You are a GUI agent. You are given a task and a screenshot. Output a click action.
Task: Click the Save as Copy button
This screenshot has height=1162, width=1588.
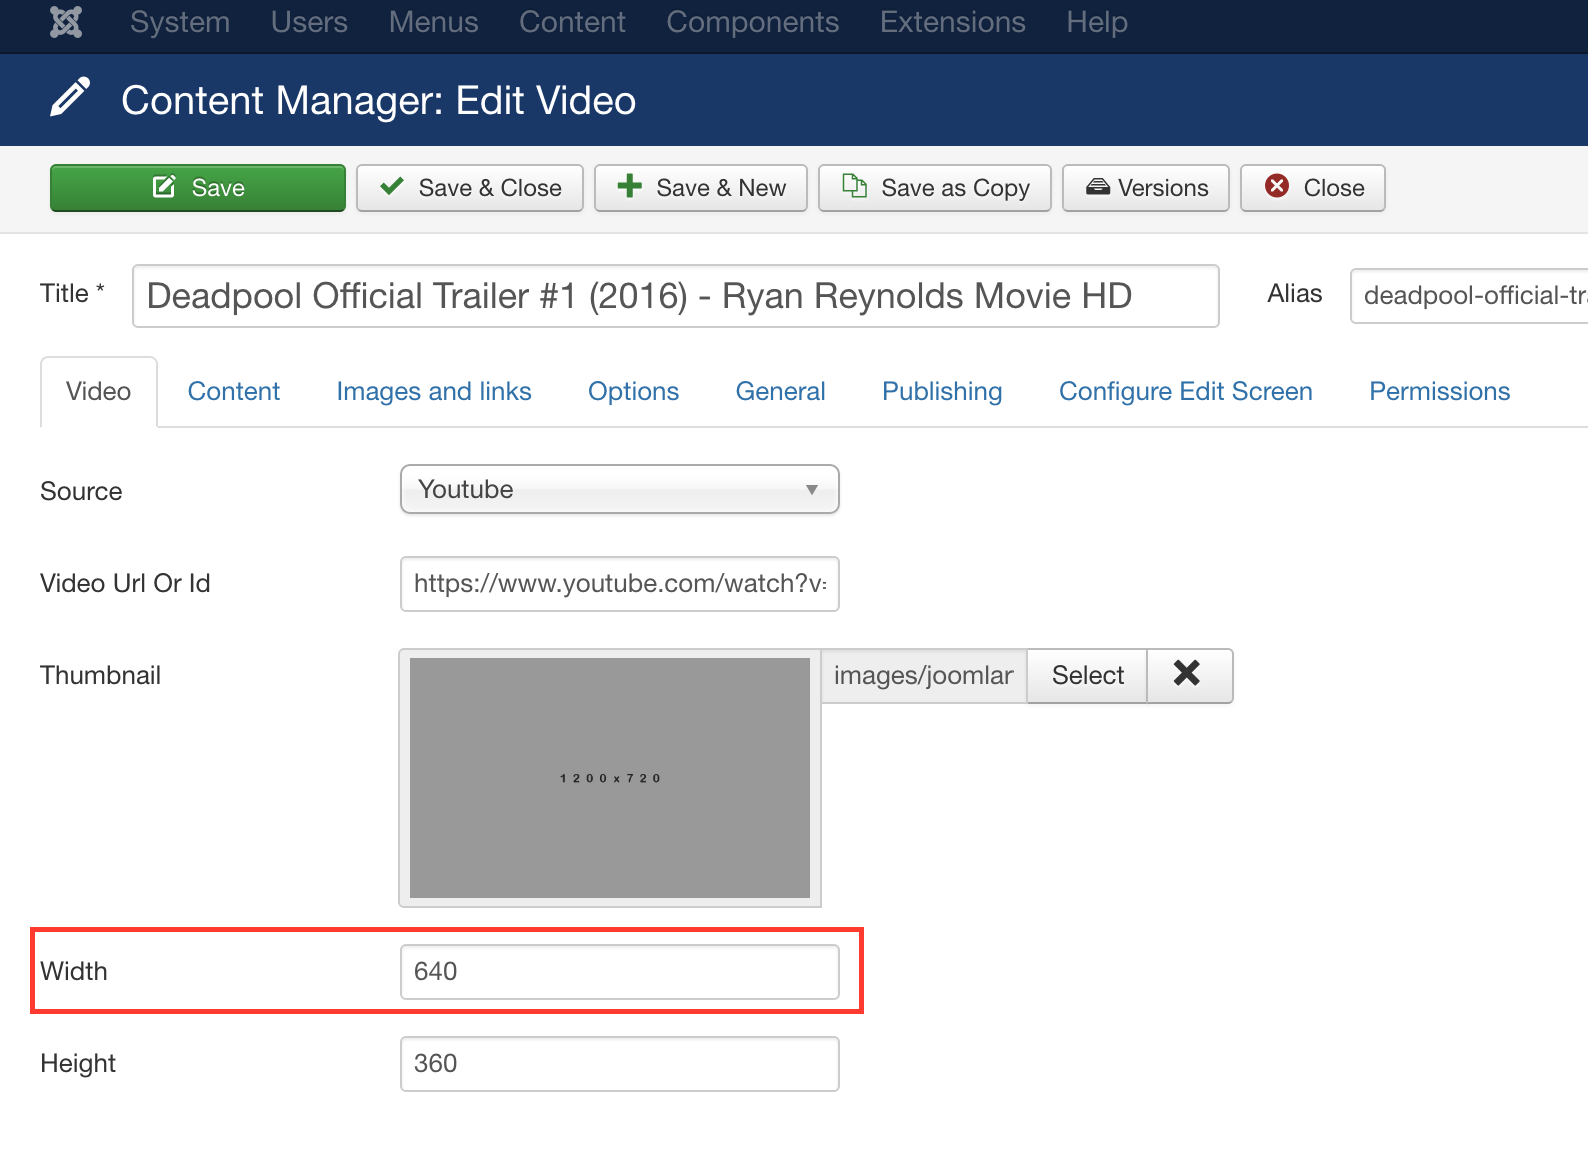click(x=935, y=188)
